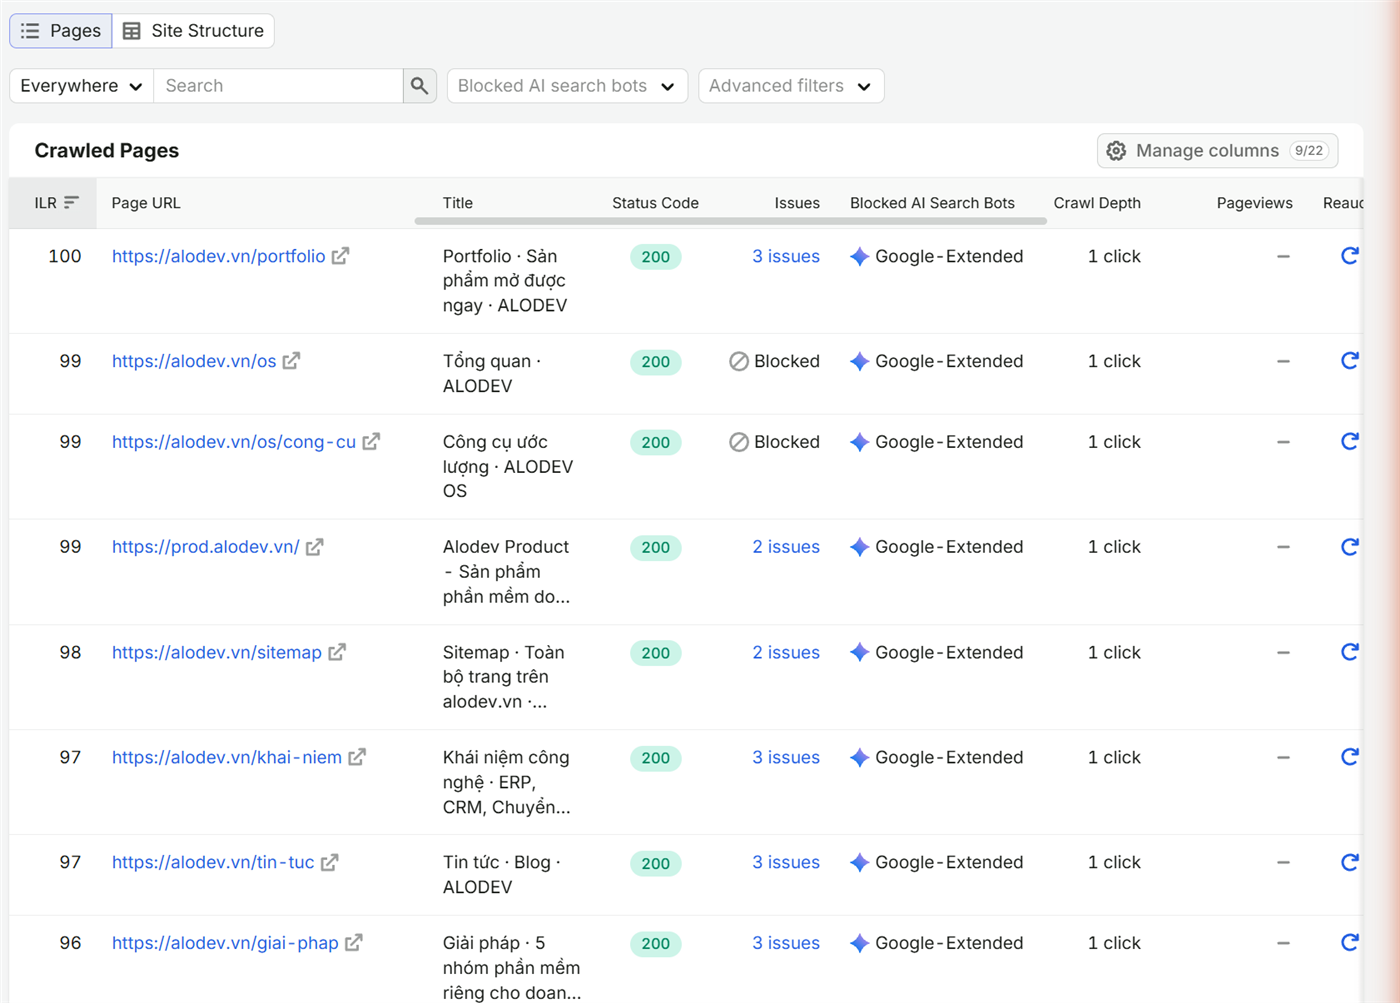Click Google-Extended bot in portfolio row

coord(937,256)
